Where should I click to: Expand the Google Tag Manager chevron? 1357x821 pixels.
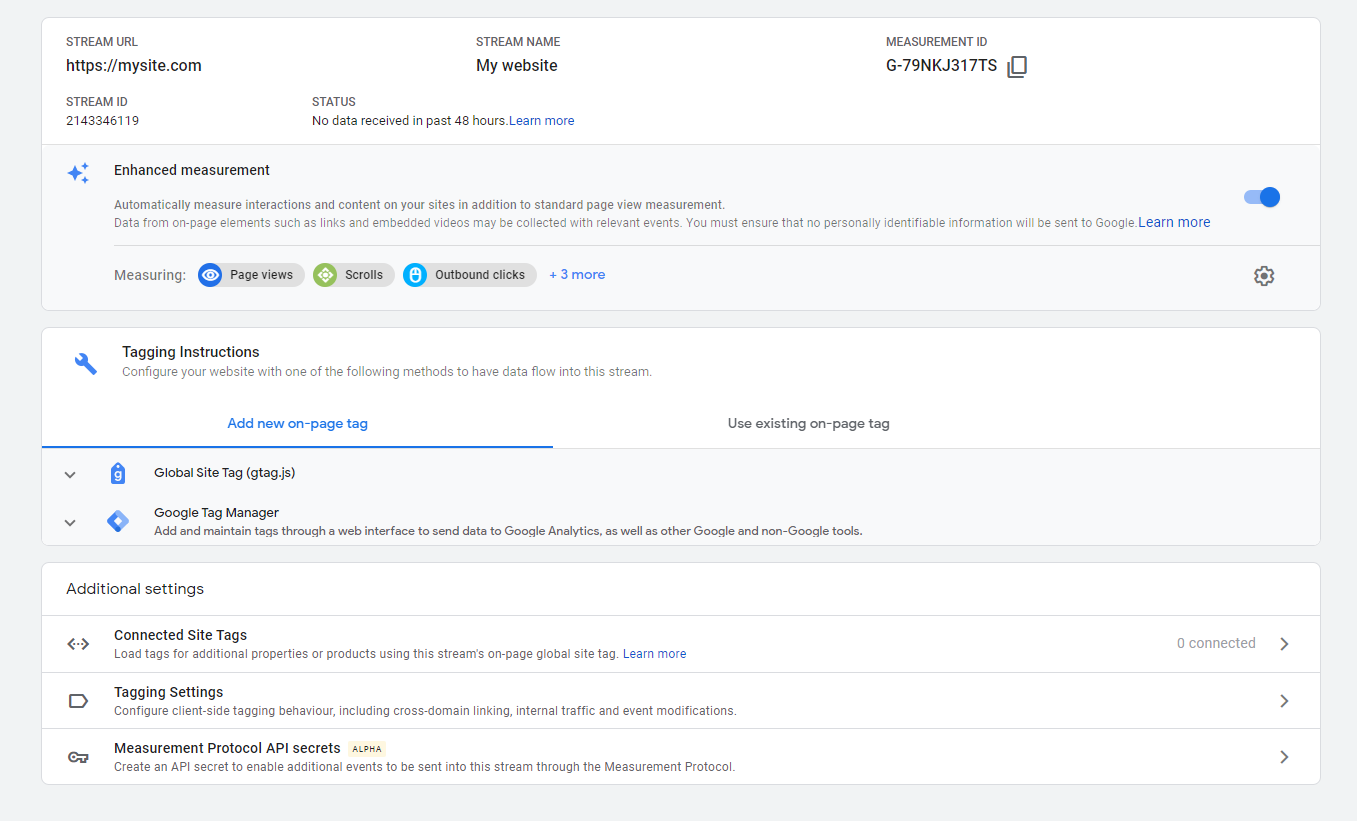70,522
